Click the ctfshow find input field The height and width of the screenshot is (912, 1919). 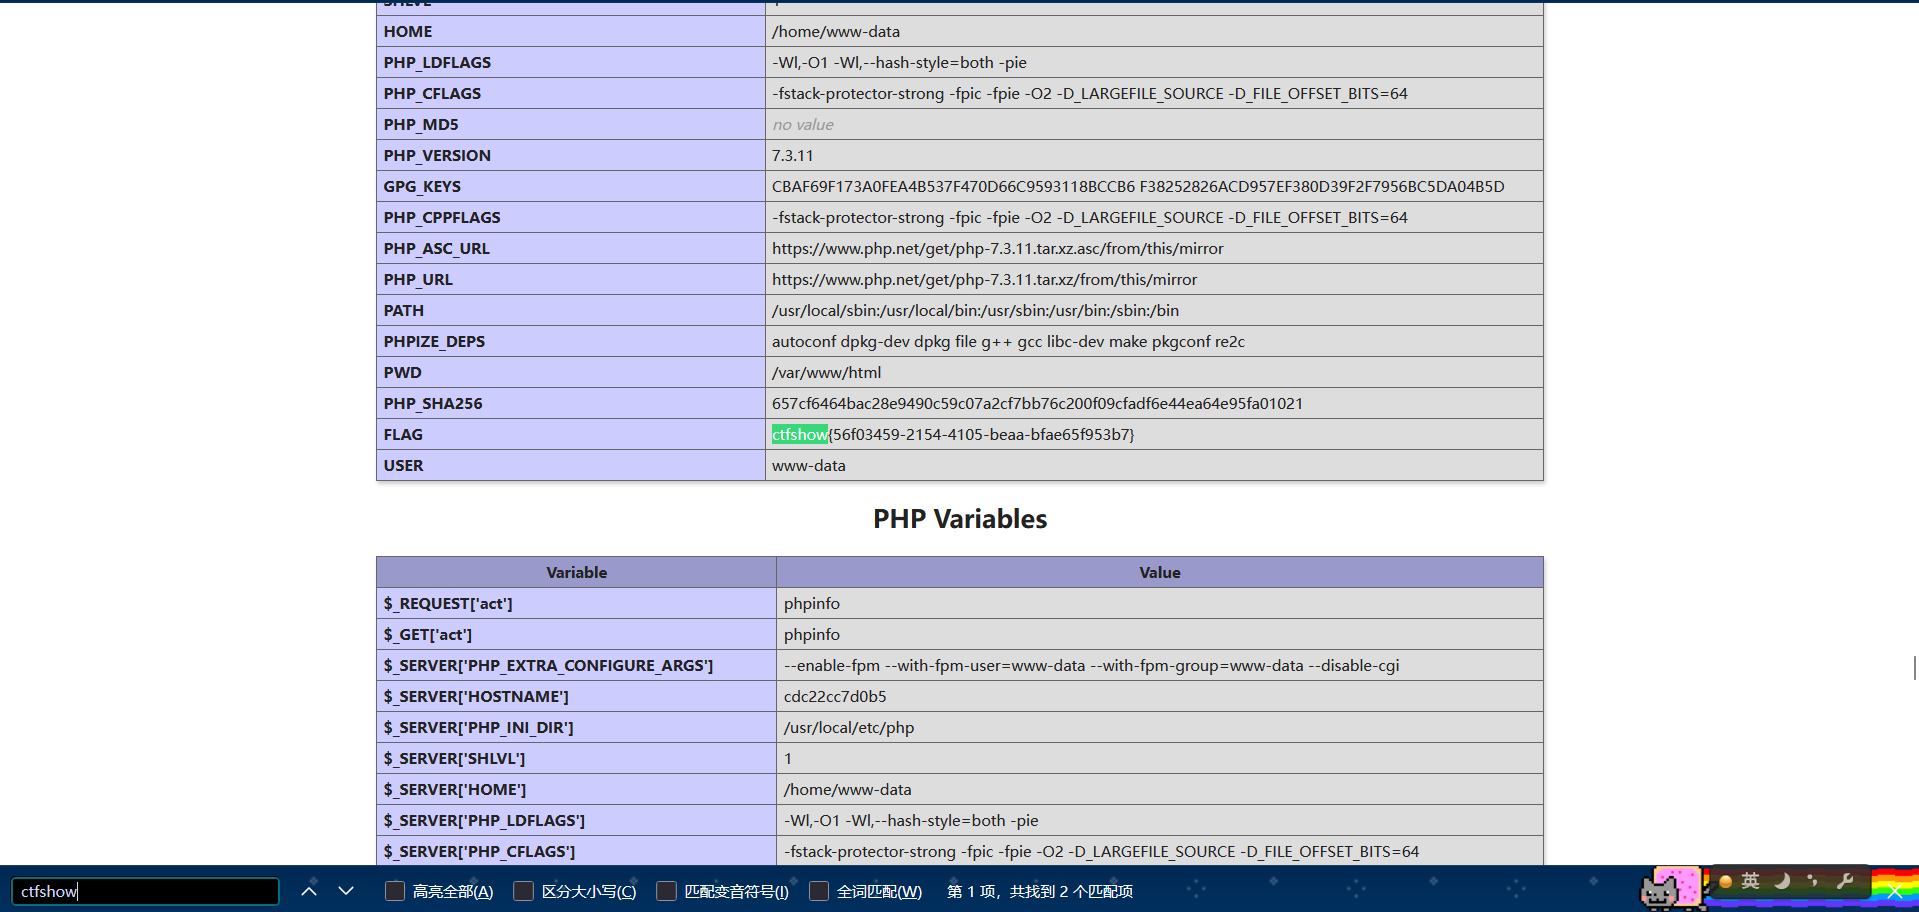click(x=145, y=891)
